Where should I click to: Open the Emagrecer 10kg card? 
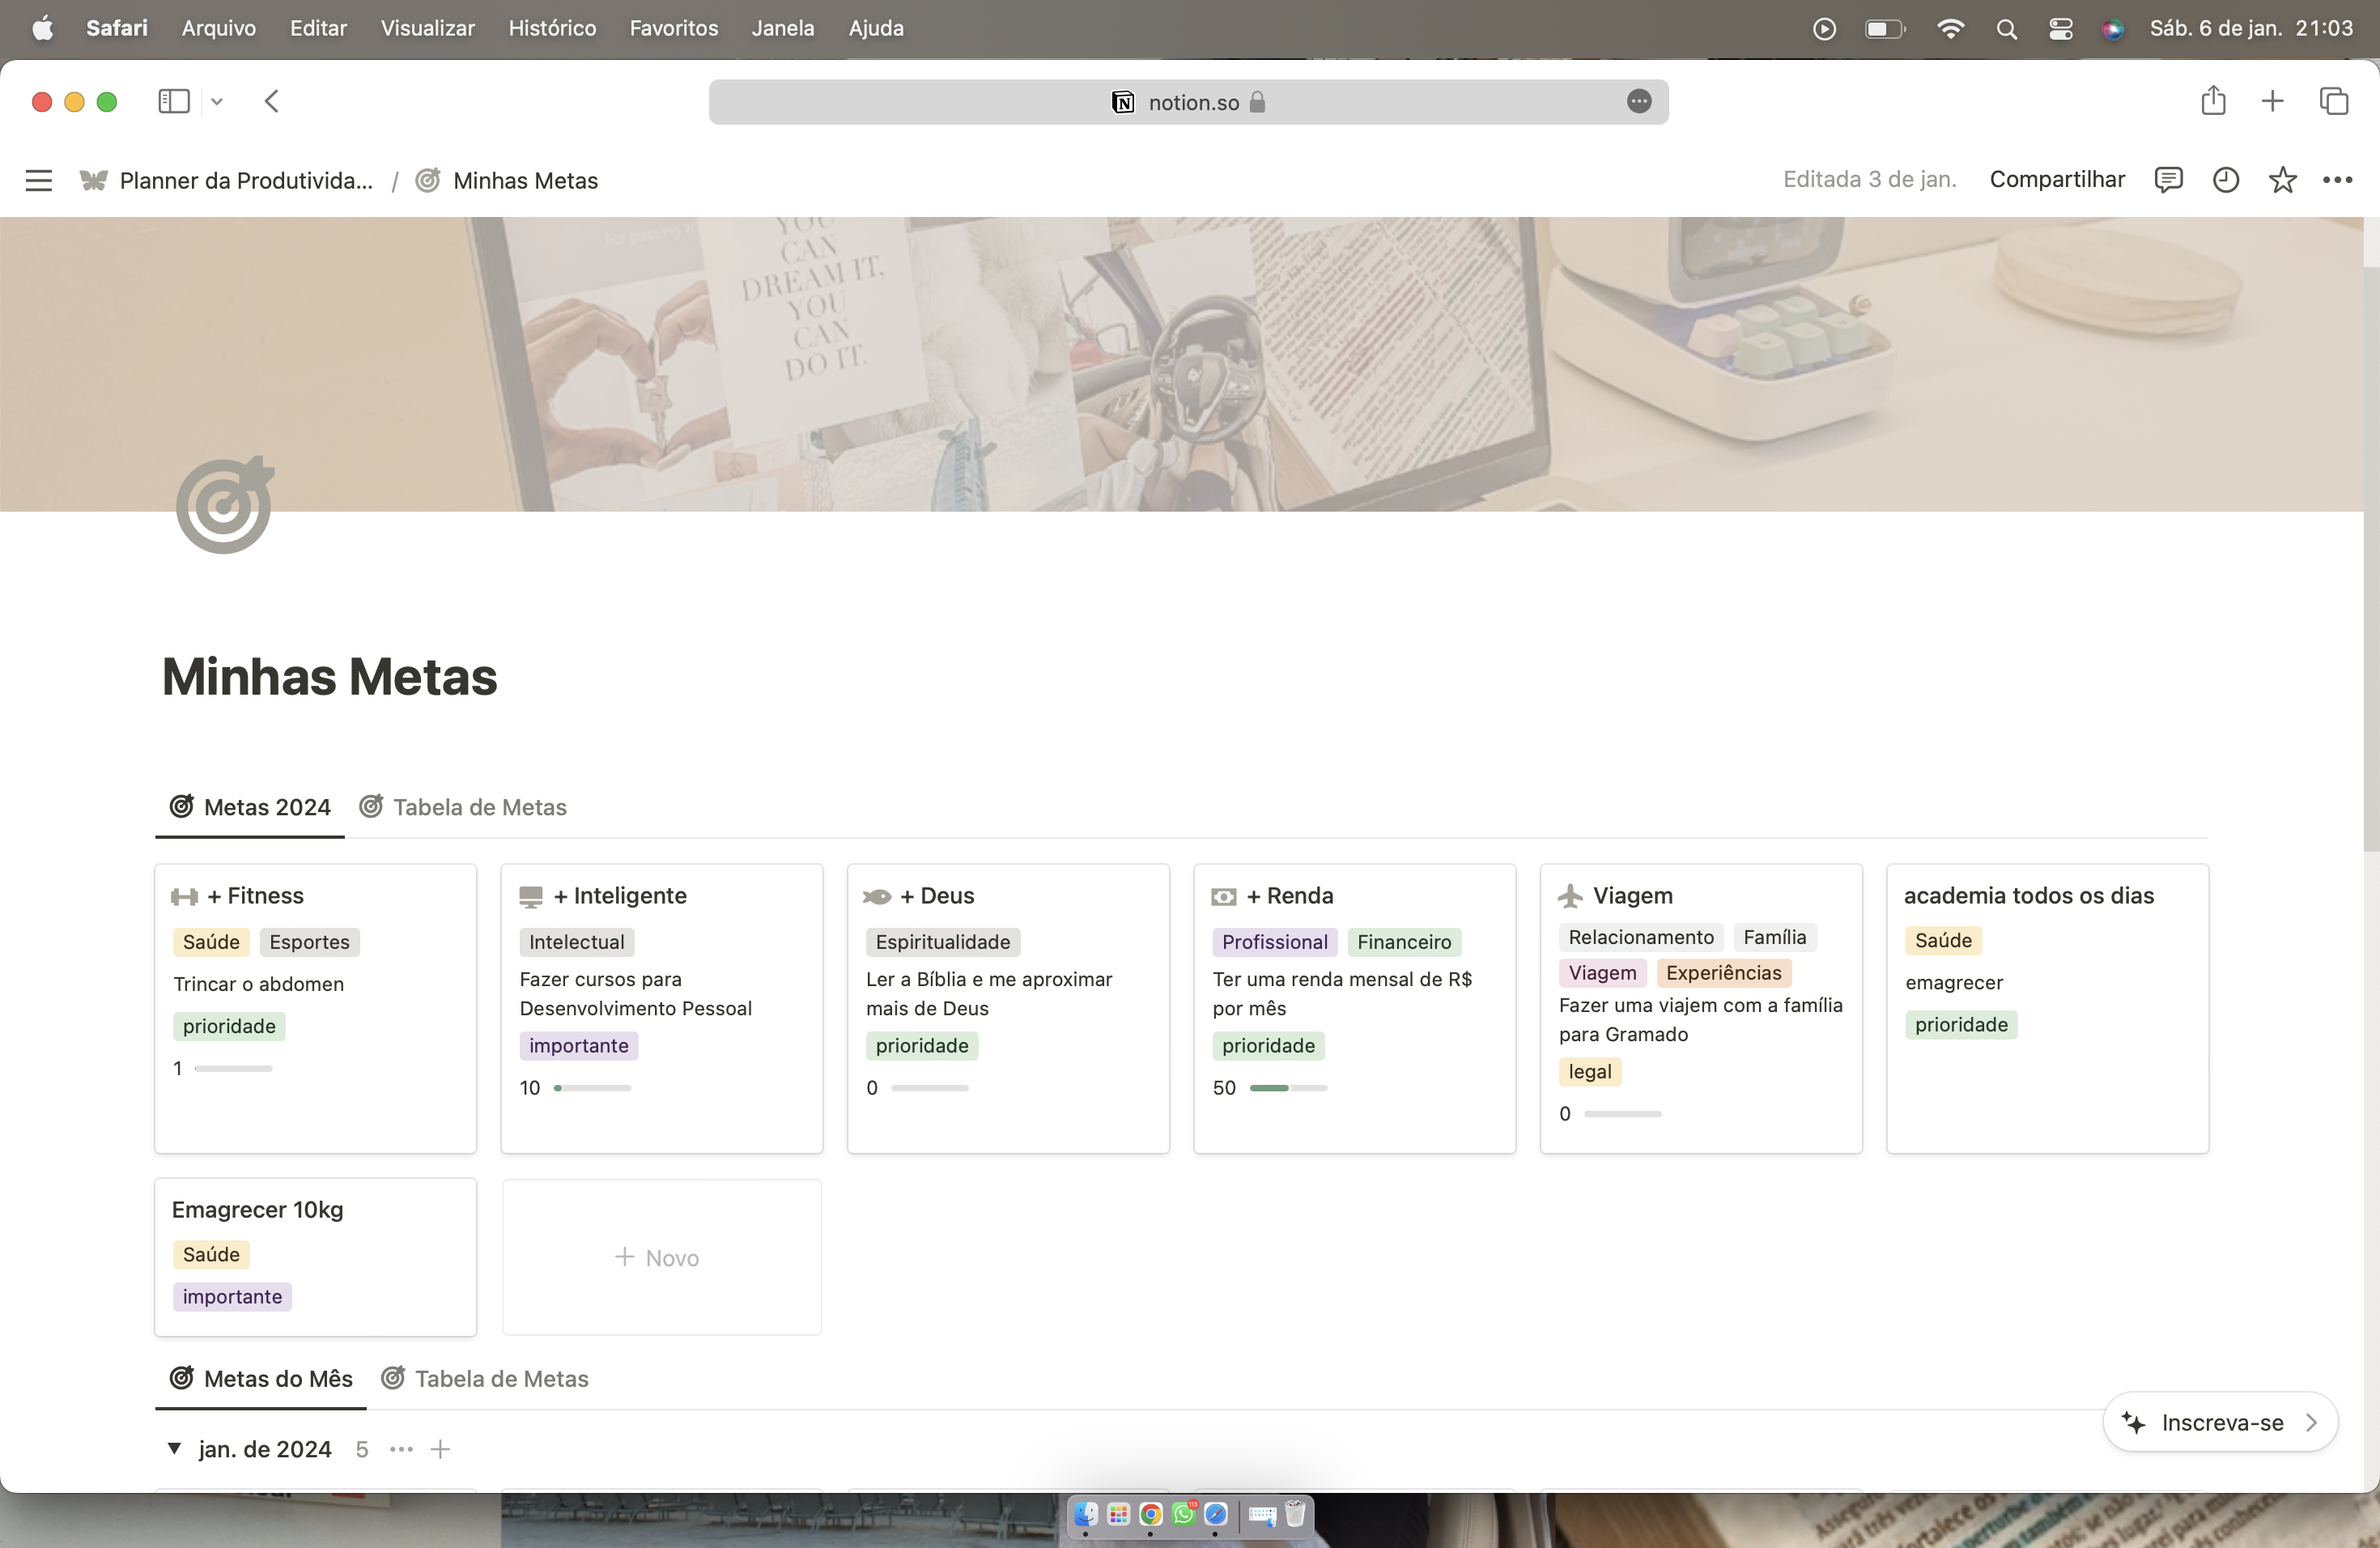[x=315, y=1257]
